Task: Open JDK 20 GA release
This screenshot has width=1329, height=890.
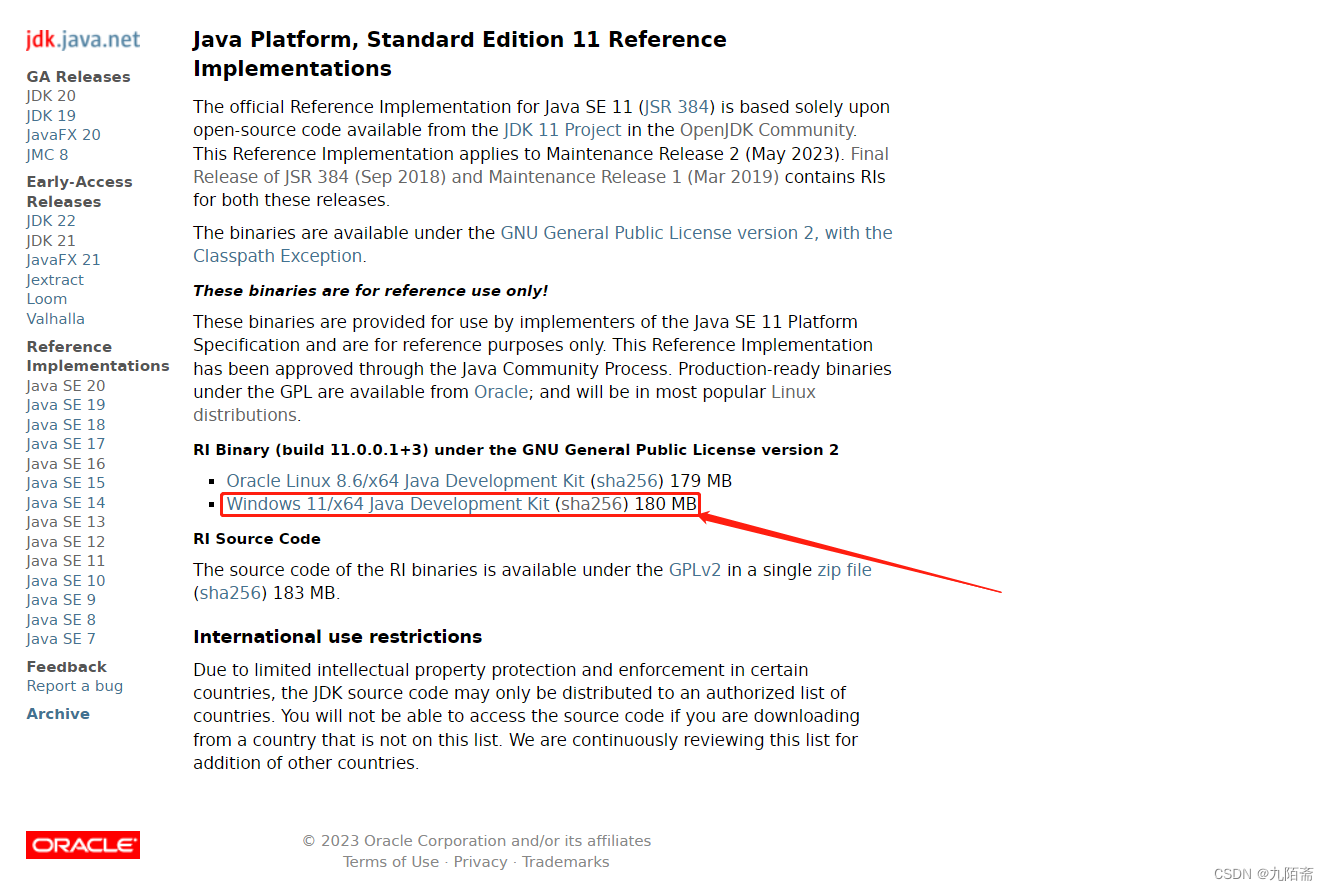Action: click(51, 96)
